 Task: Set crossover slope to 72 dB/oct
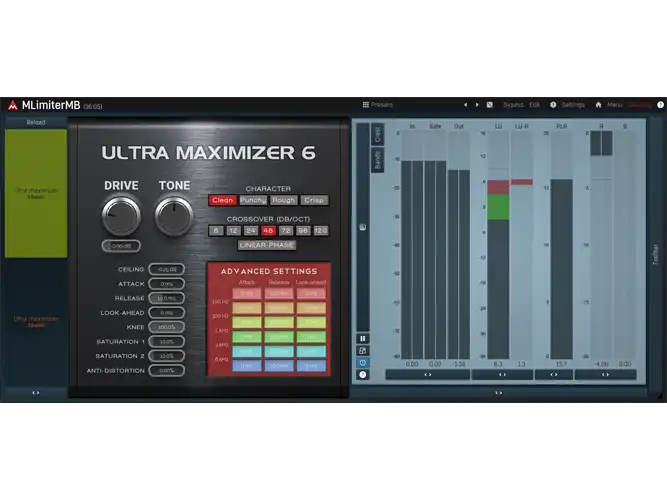[285, 231]
